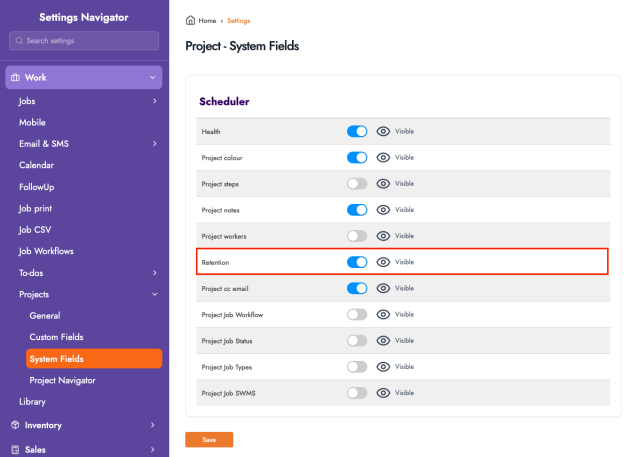Turn on the Project workers toggle
630x457 pixels.
pyautogui.click(x=357, y=236)
